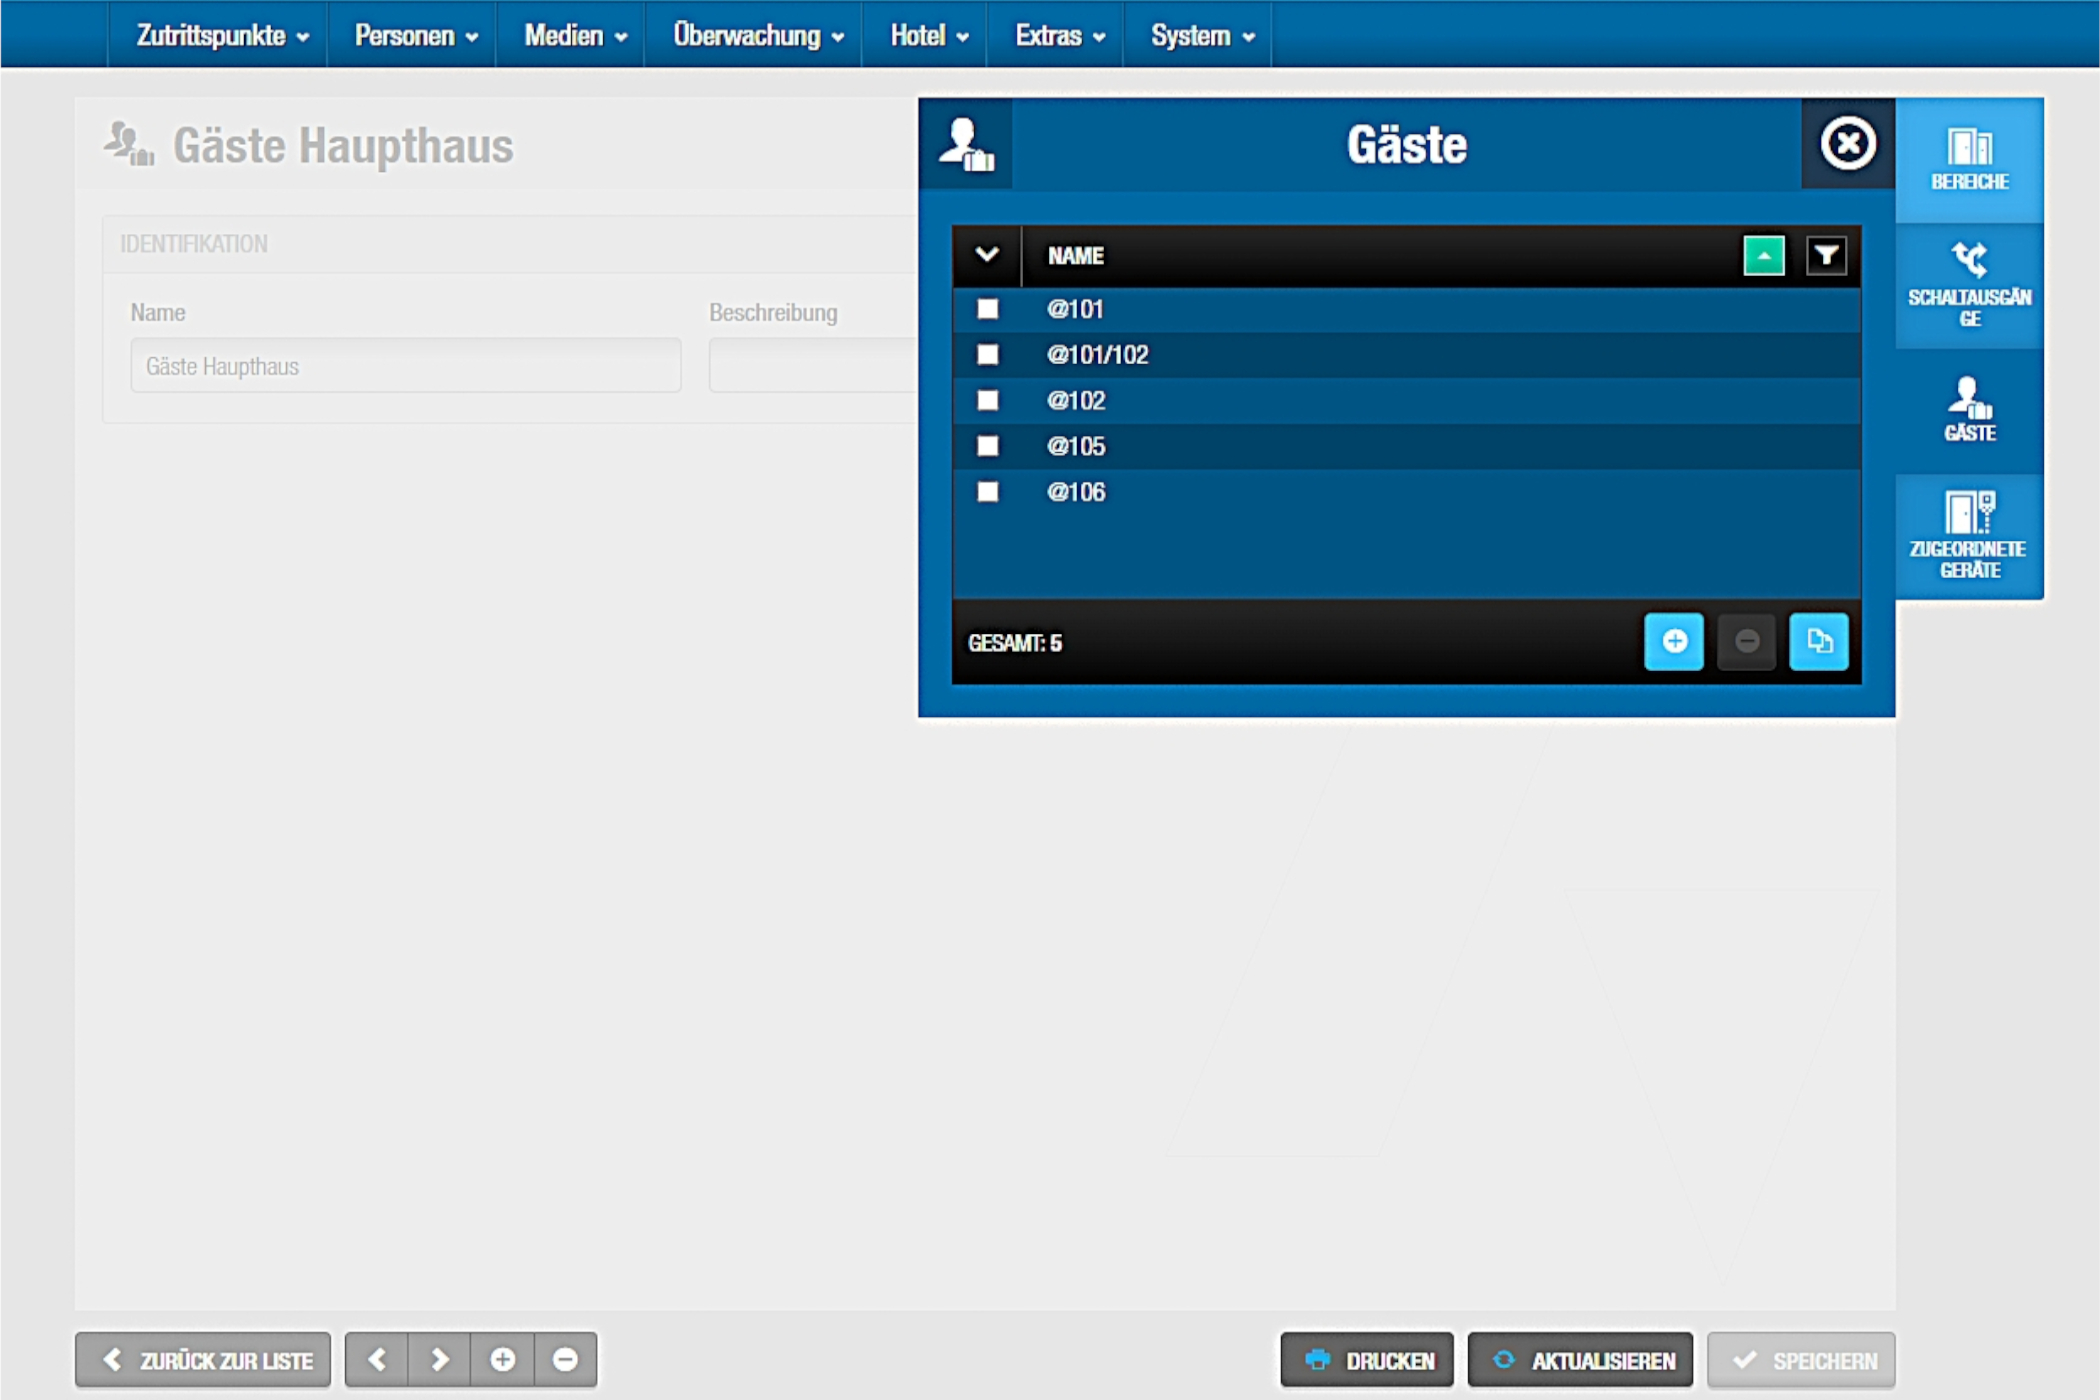Add a guest with the blue plus button
Image resolution: width=2100 pixels, height=1400 pixels.
click(x=1673, y=642)
